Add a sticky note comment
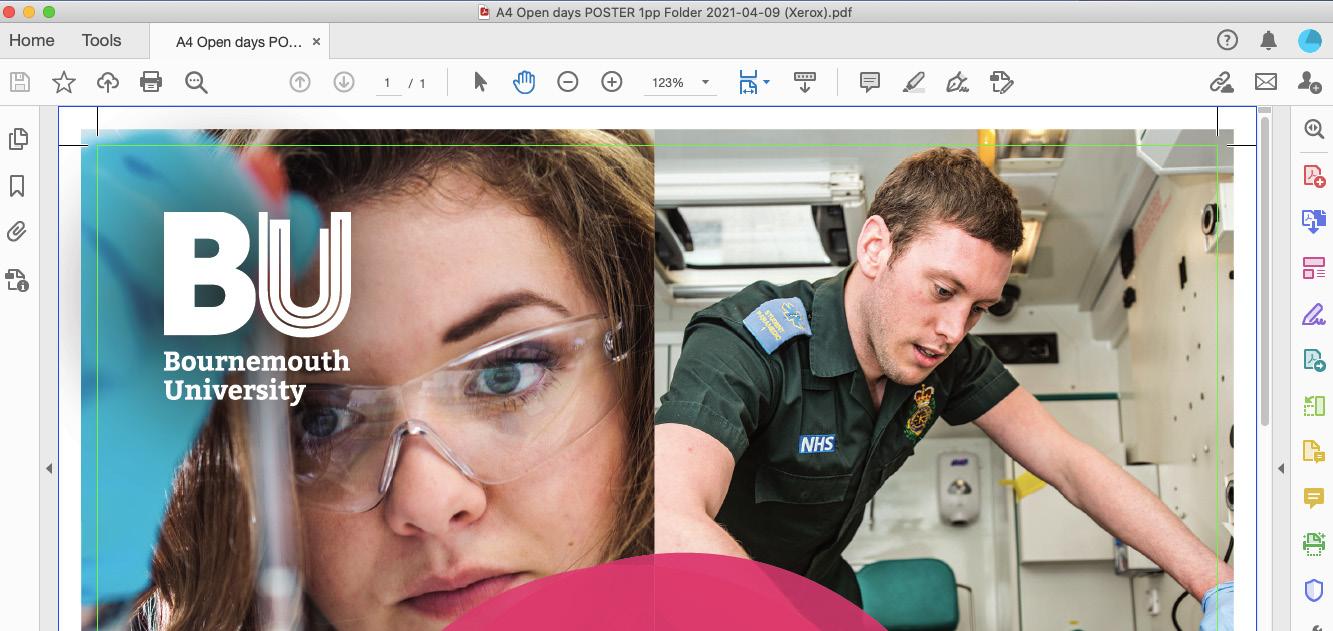The height and width of the screenshot is (631, 1333). 870,82
